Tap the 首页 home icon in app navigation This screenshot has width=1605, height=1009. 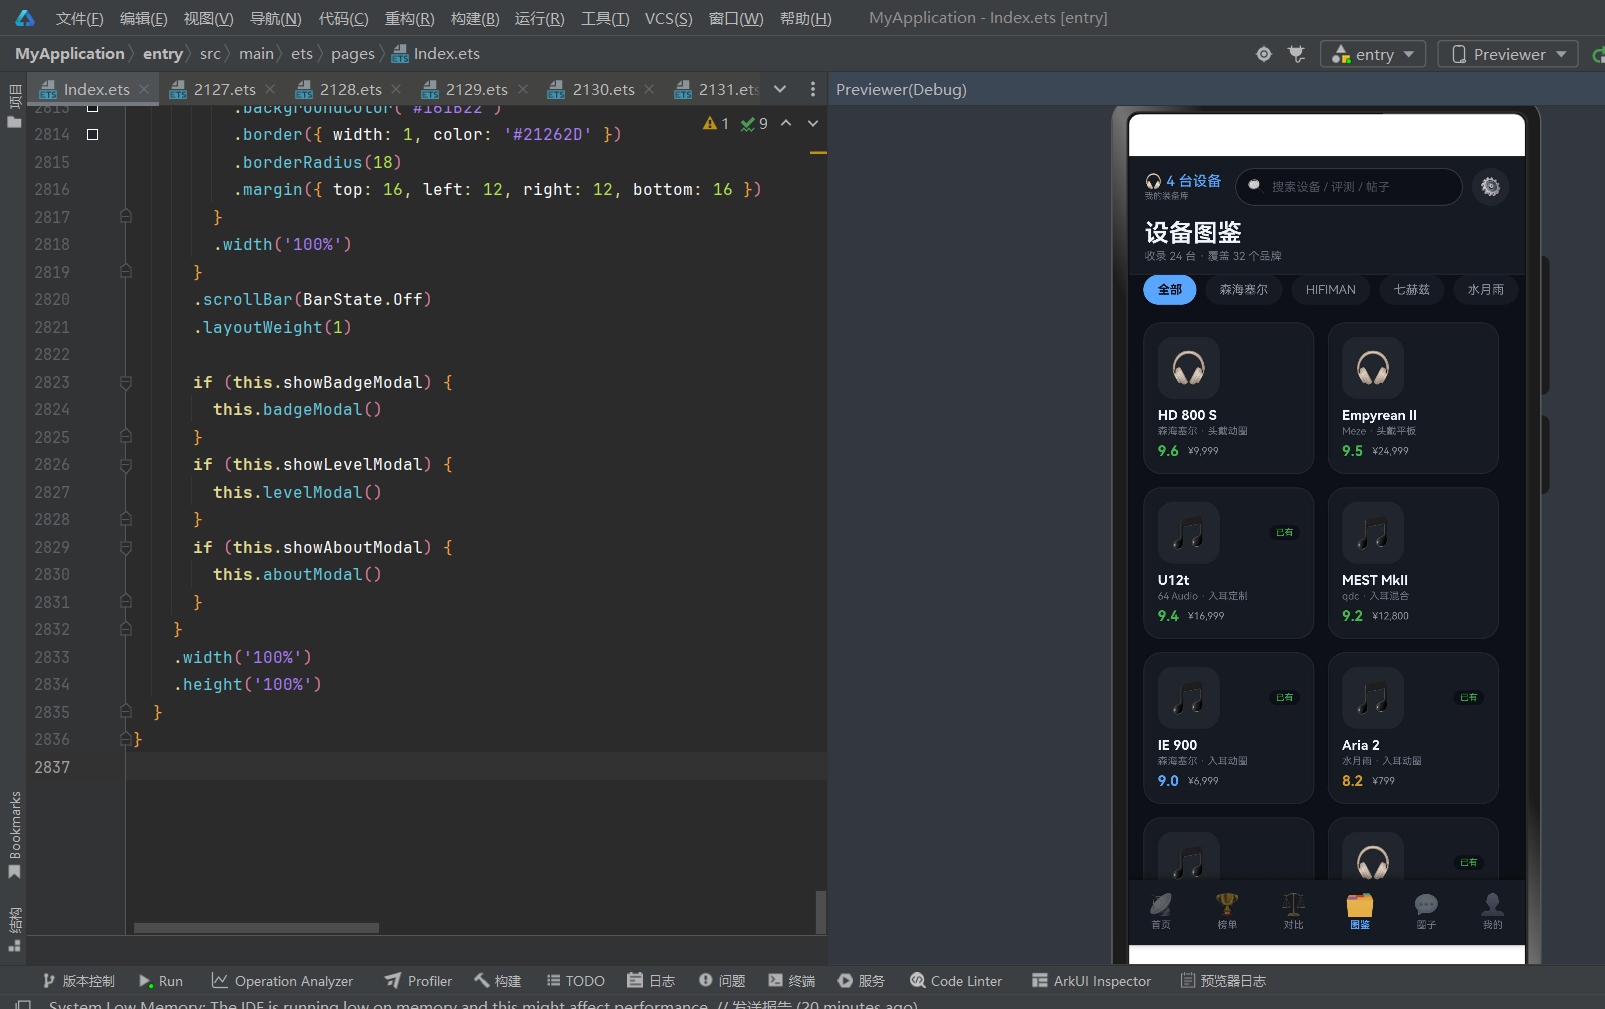pos(1161,910)
